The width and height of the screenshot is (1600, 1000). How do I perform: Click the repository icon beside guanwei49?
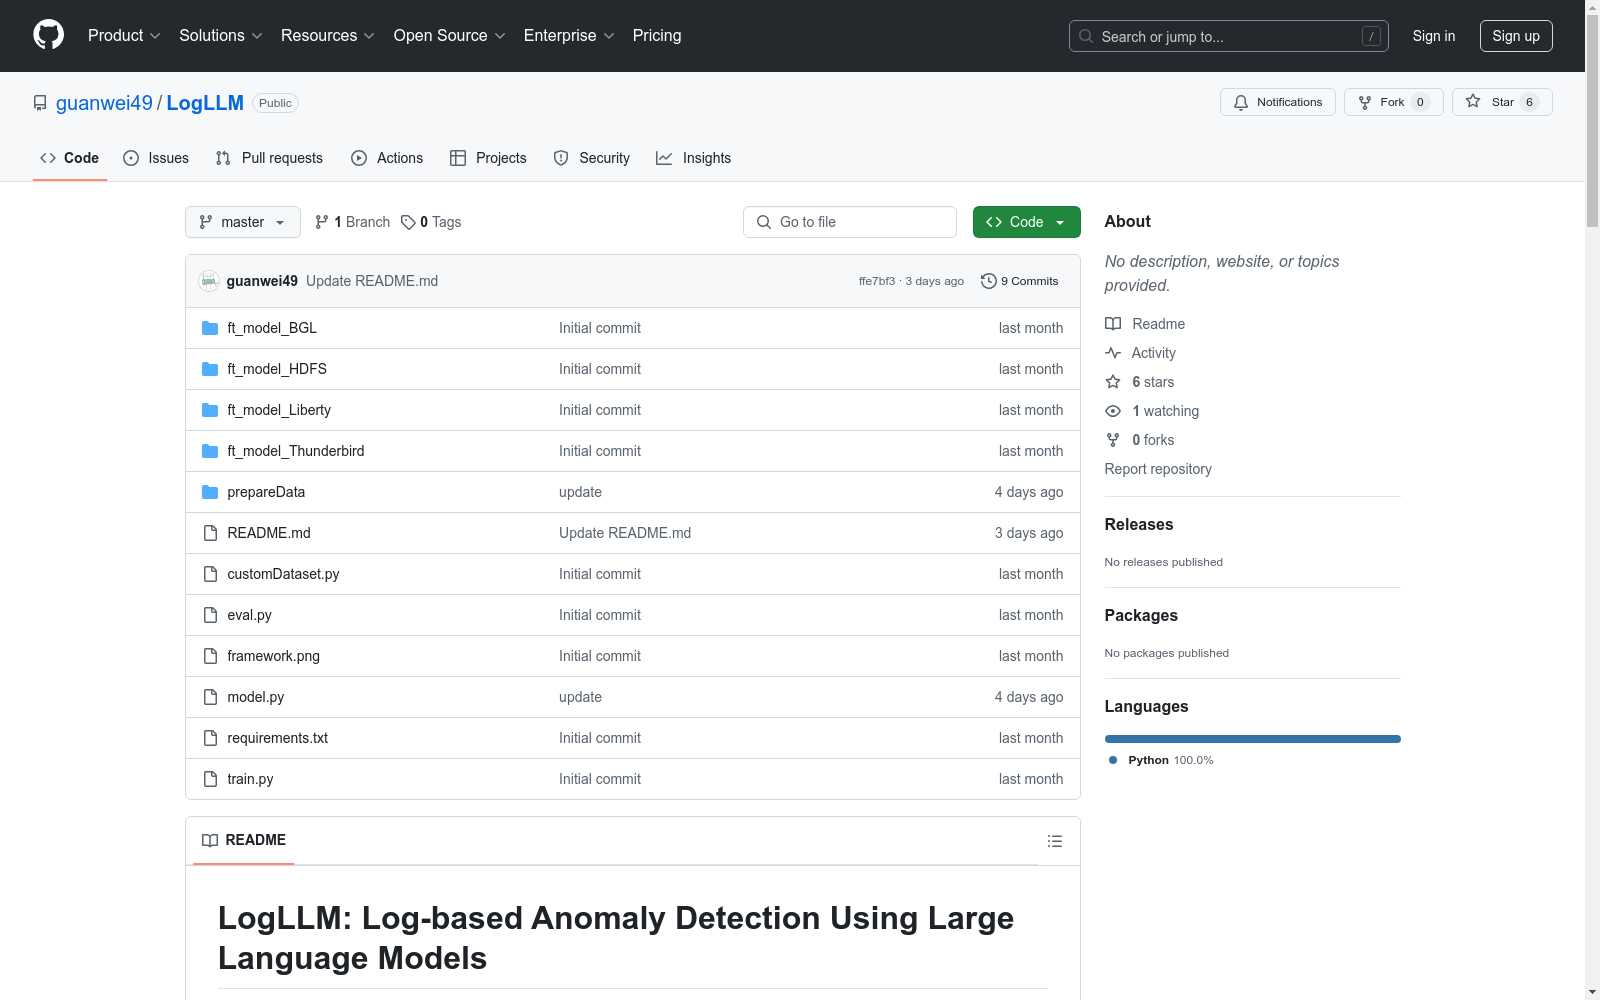click(x=40, y=103)
